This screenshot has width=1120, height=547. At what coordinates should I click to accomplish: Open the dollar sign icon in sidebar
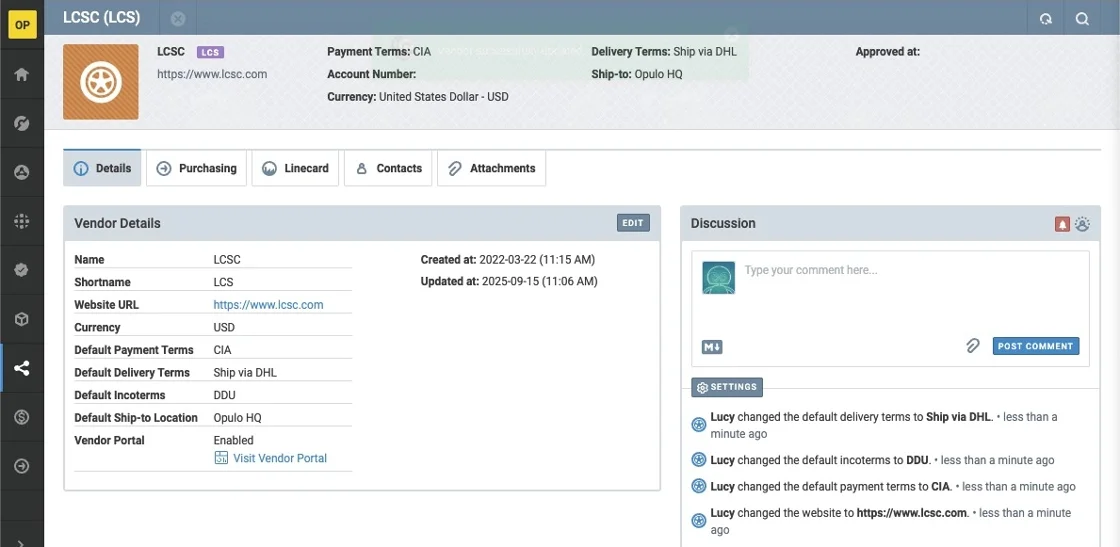(x=21, y=417)
